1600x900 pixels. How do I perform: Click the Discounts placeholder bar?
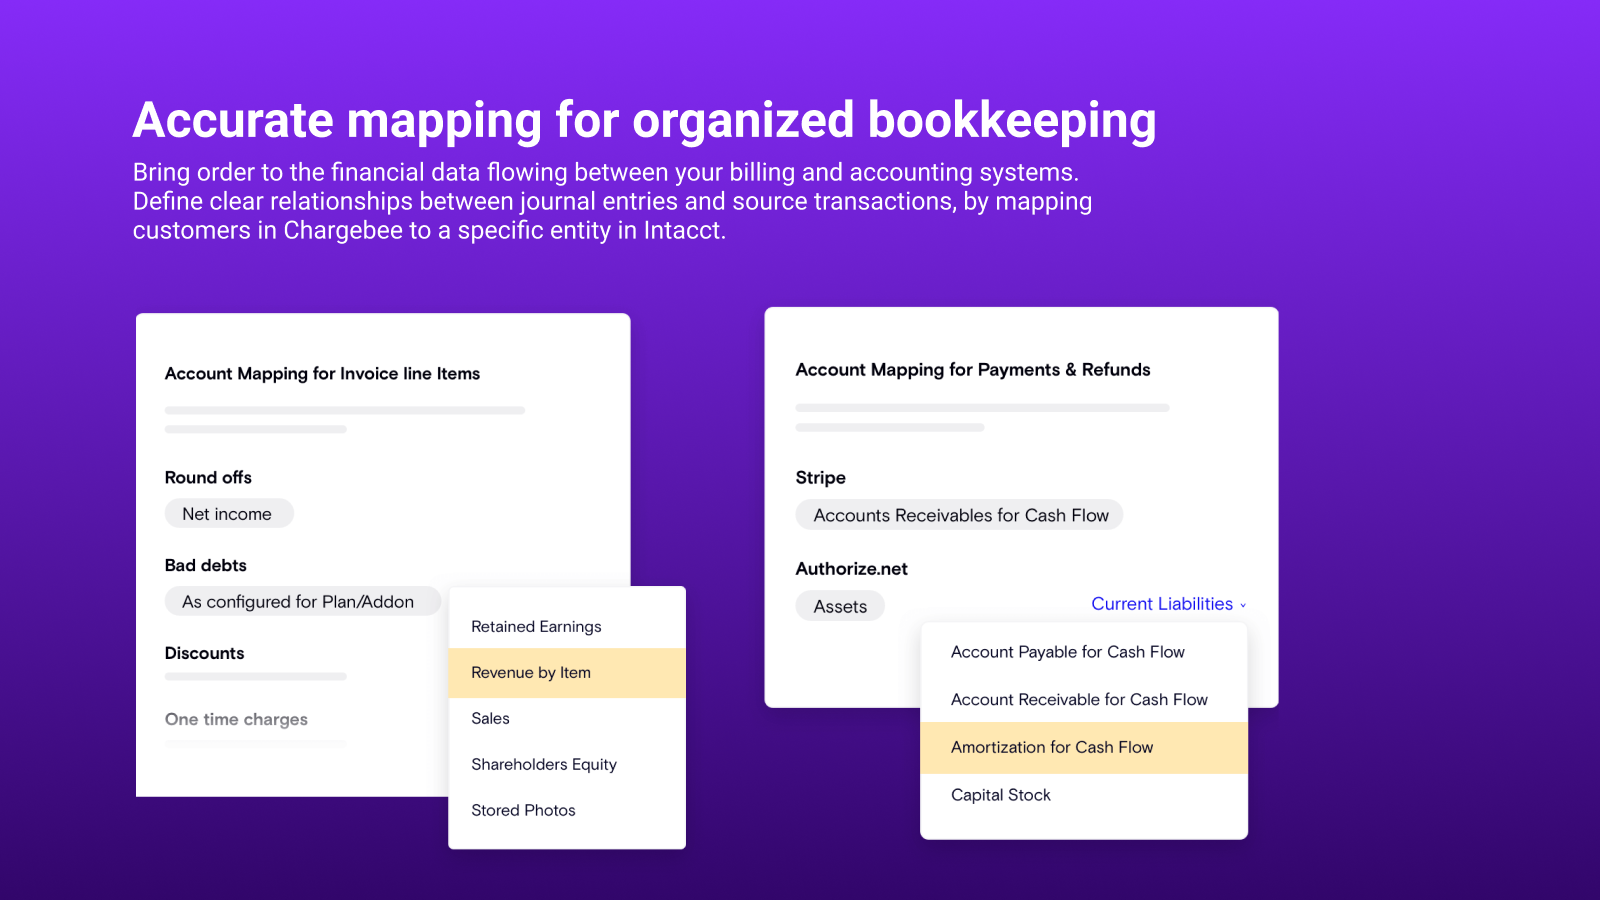[x=255, y=677]
